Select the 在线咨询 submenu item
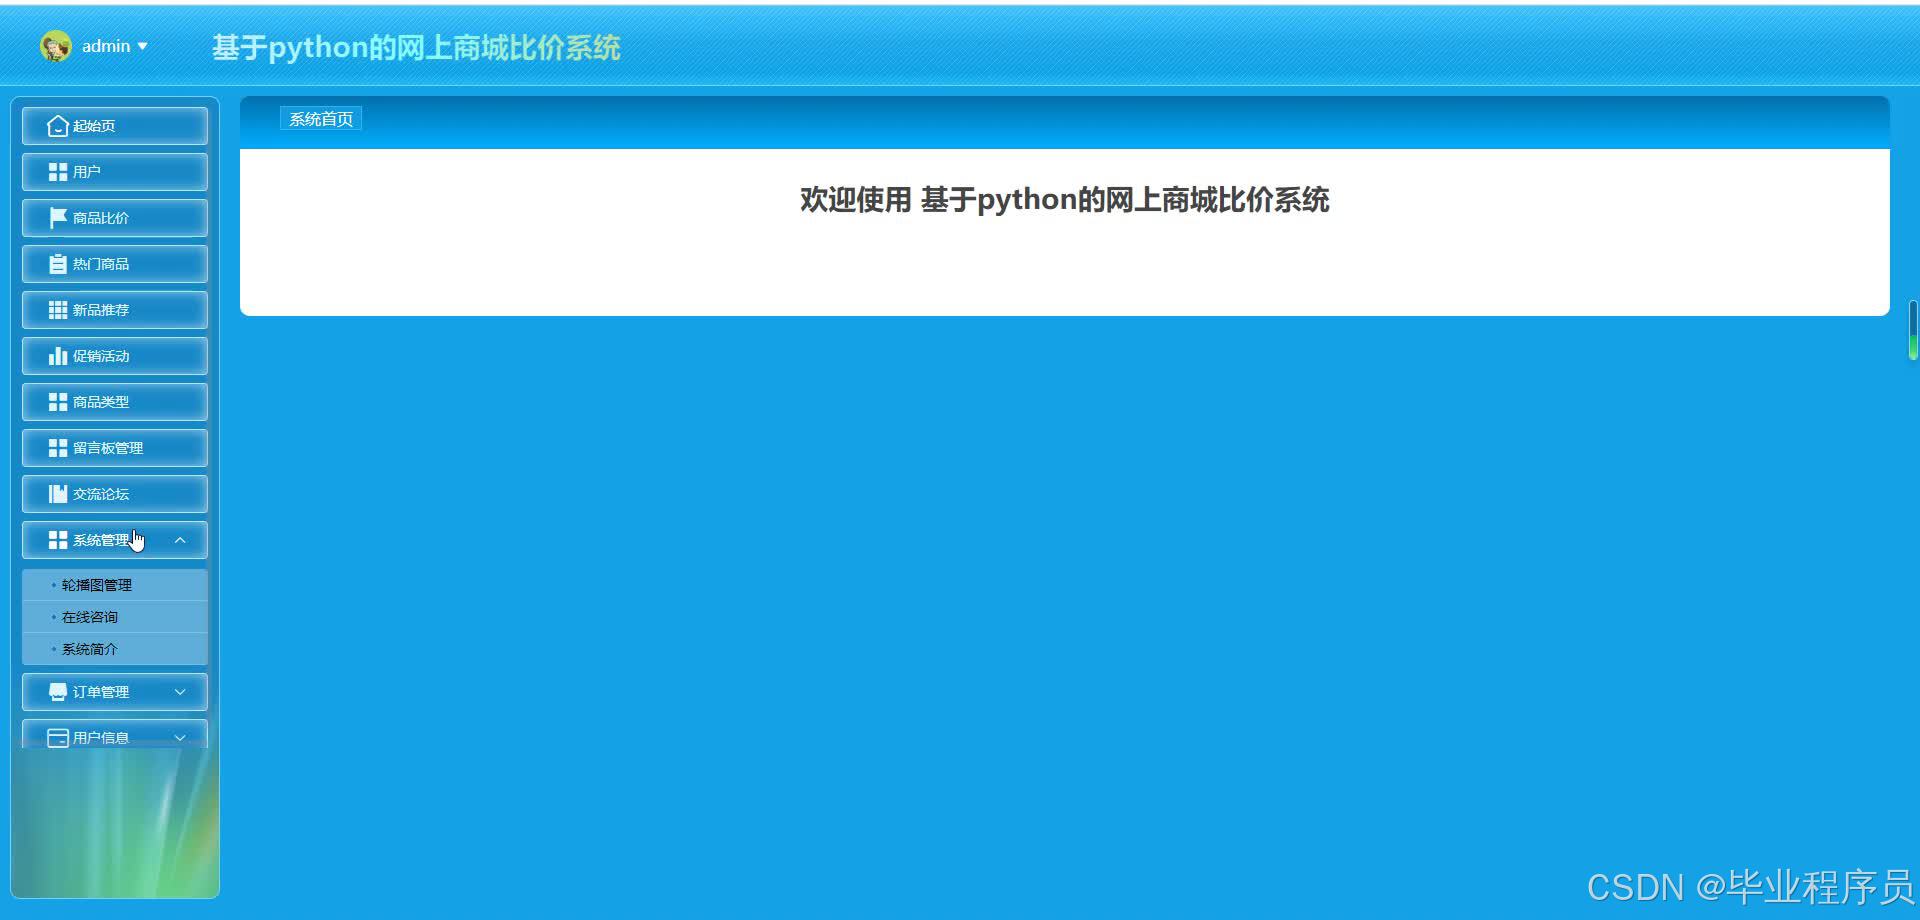The width and height of the screenshot is (1920, 920). point(115,617)
